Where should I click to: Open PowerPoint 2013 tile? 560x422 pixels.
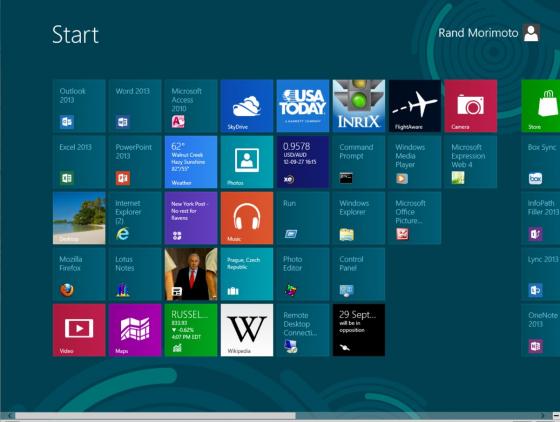(x=135, y=162)
